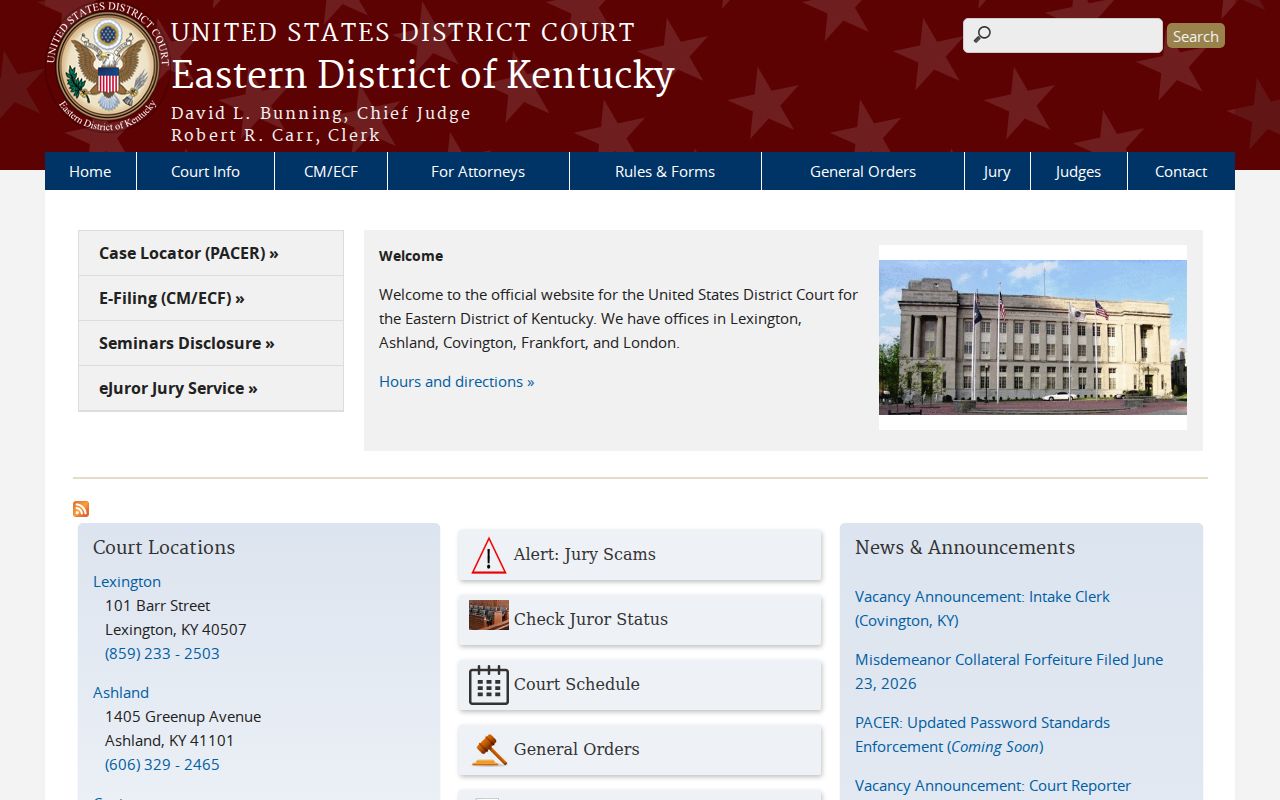This screenshot has height=800, width=1280.
Task: Open the Judges menu
Action: point(1078,171)
